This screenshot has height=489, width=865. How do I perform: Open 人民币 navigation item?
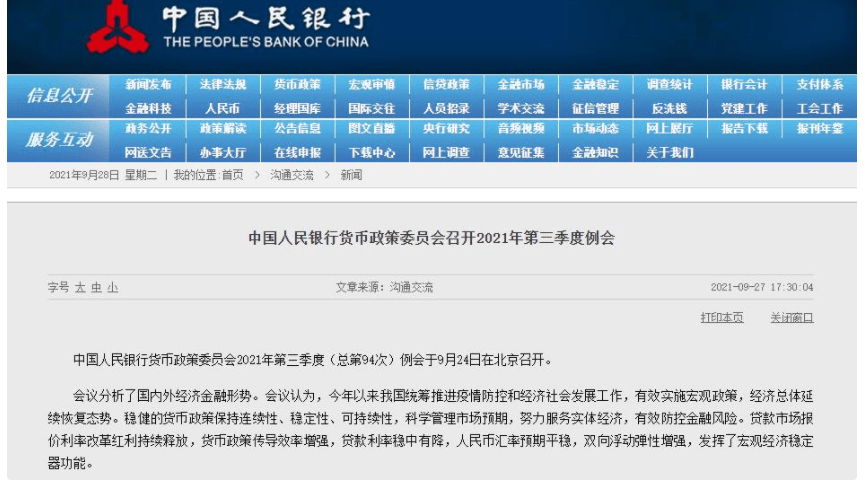pyautogui.click(x=222, y=109)
